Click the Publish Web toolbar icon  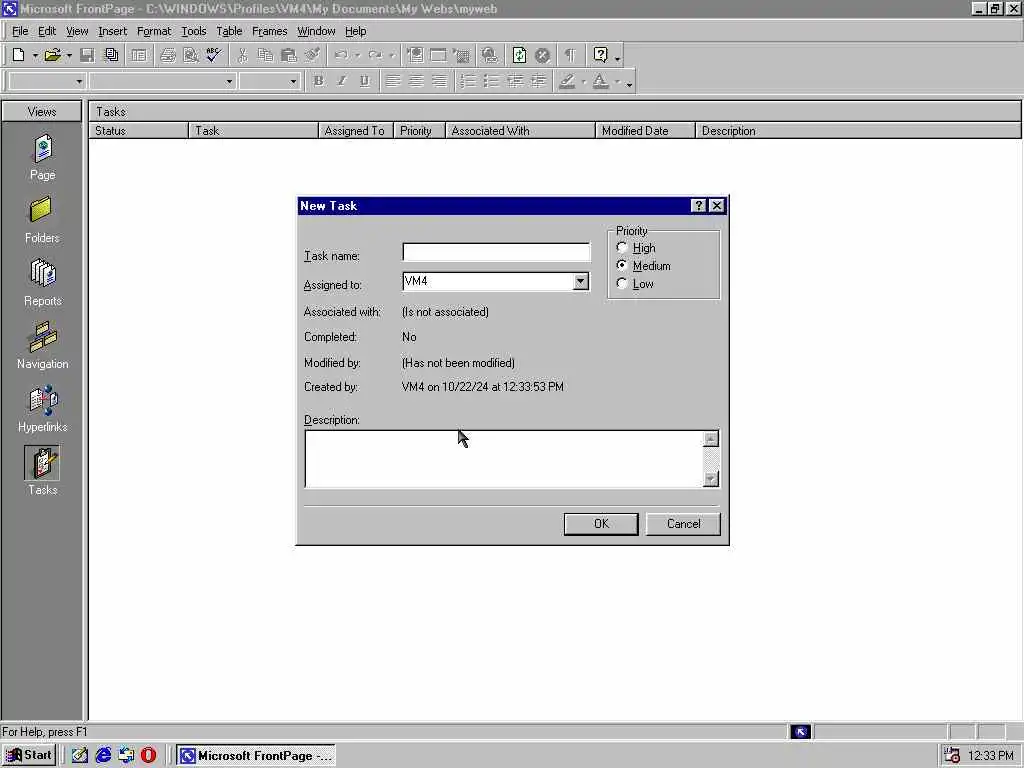pyautogui.click(x=112, y=56)
